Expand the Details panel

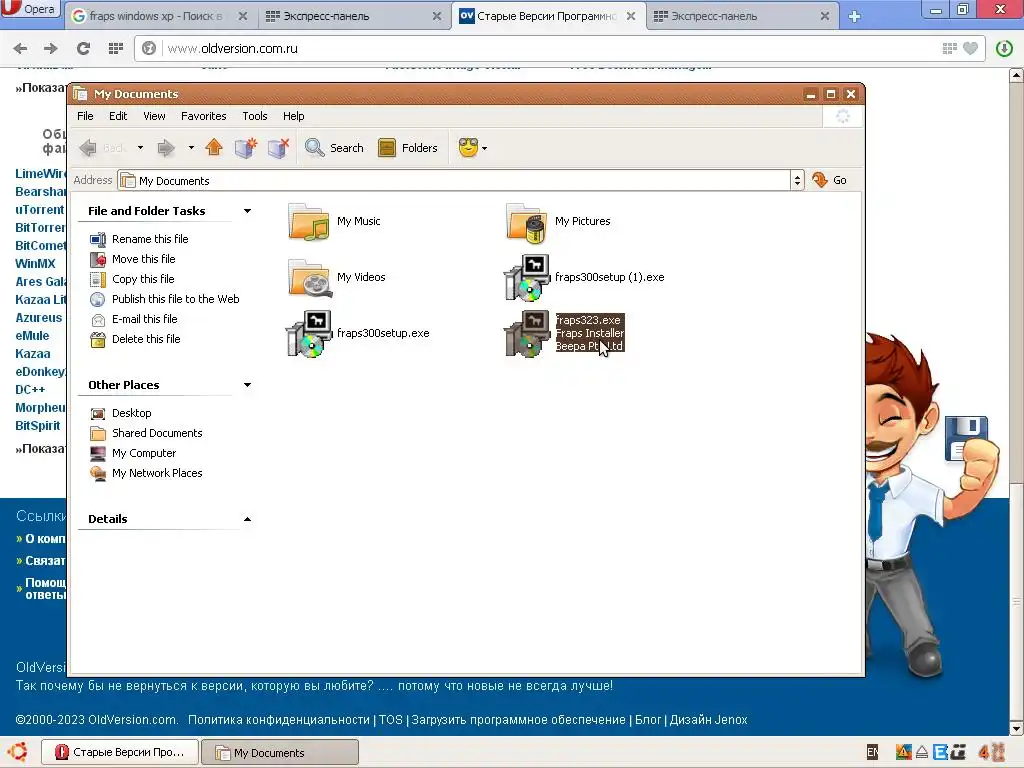click(248, 519)
